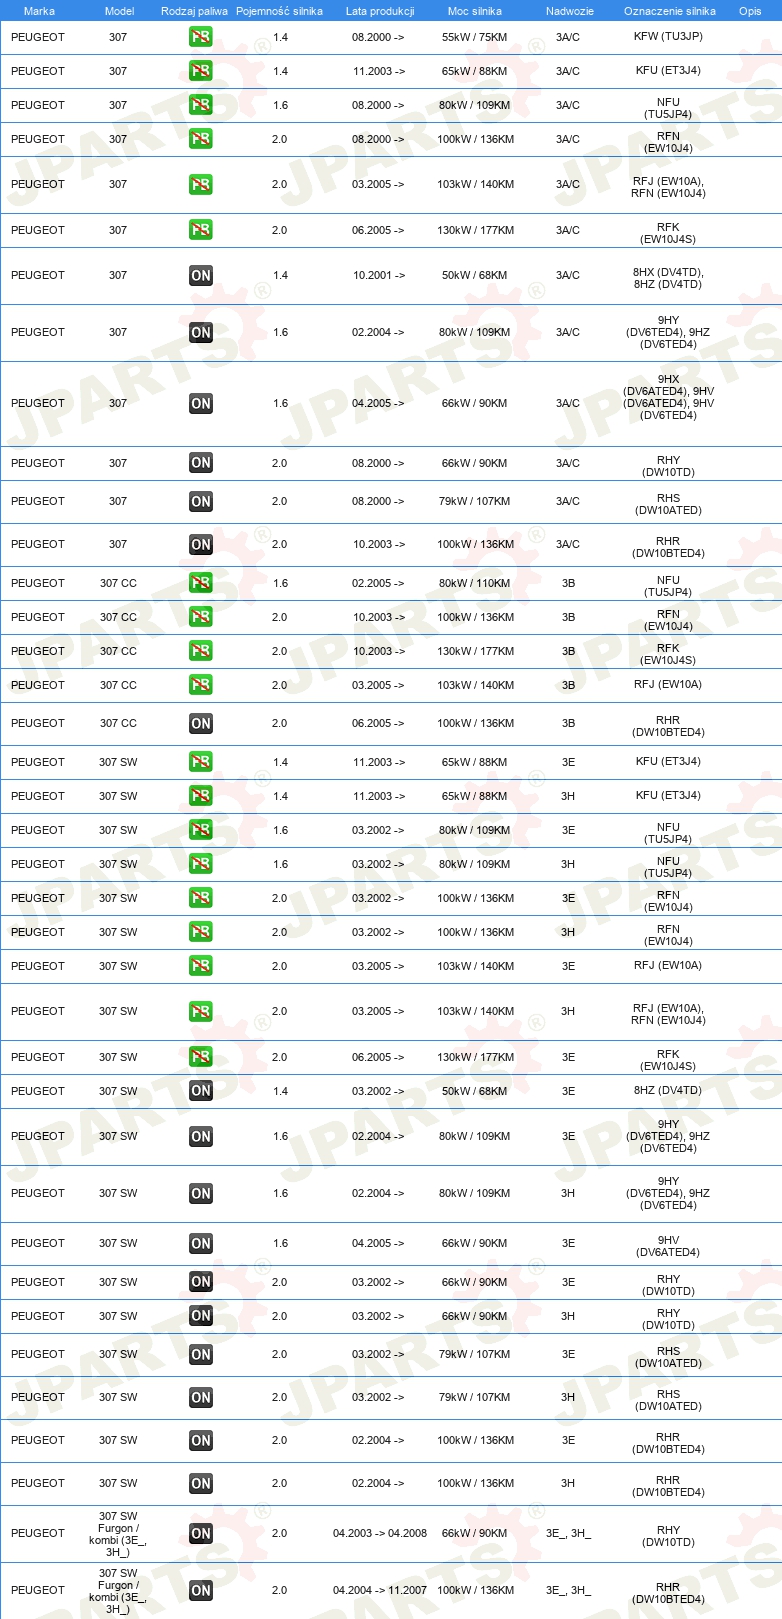The image size is (782, 1619).
Task: Click the engine code KFW (TU3JP)
Action: pyautogui.click(x=668, y=37)
